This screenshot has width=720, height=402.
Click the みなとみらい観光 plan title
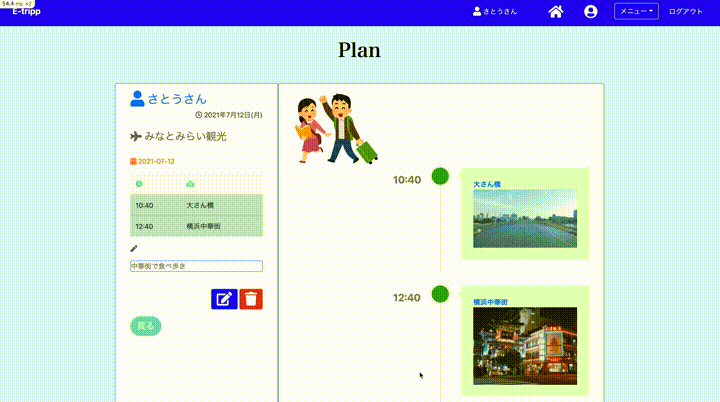186,136
